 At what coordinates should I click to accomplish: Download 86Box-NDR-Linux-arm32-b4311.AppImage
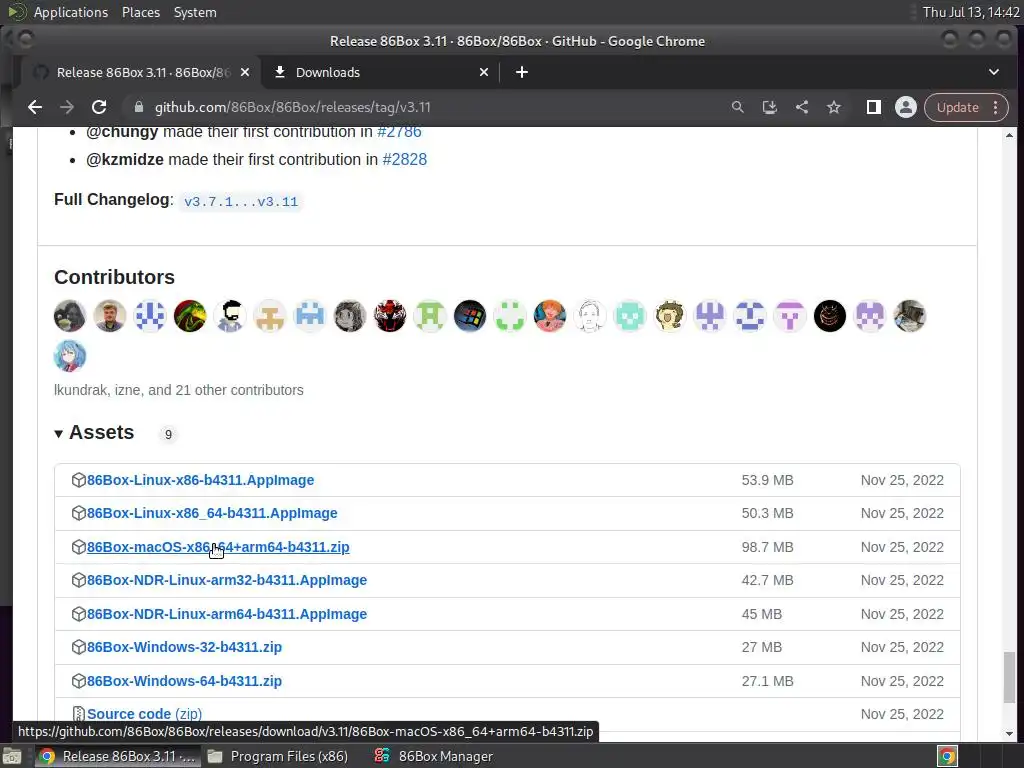(x=227, y=581)
